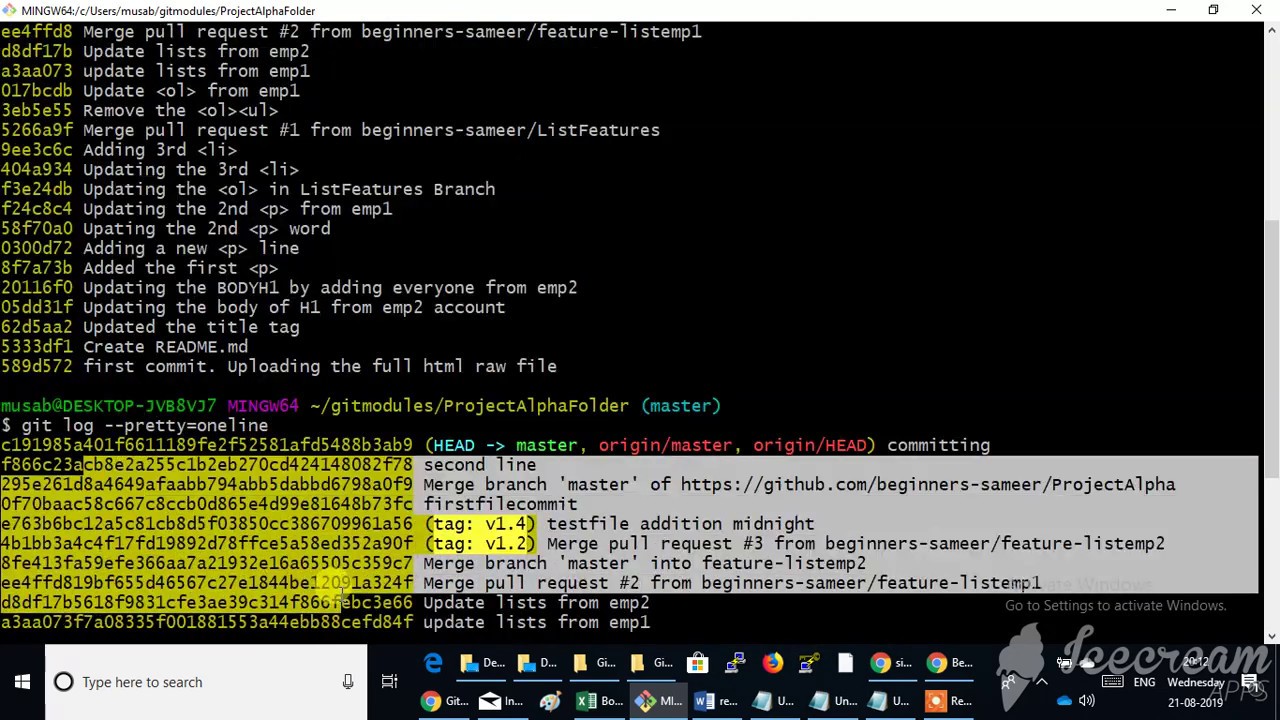The width and height of the screenshot is (1280, 720).
Task: Click commit line 'first commit. Uploading the full html raw file'
Action: tap(279, 366)
